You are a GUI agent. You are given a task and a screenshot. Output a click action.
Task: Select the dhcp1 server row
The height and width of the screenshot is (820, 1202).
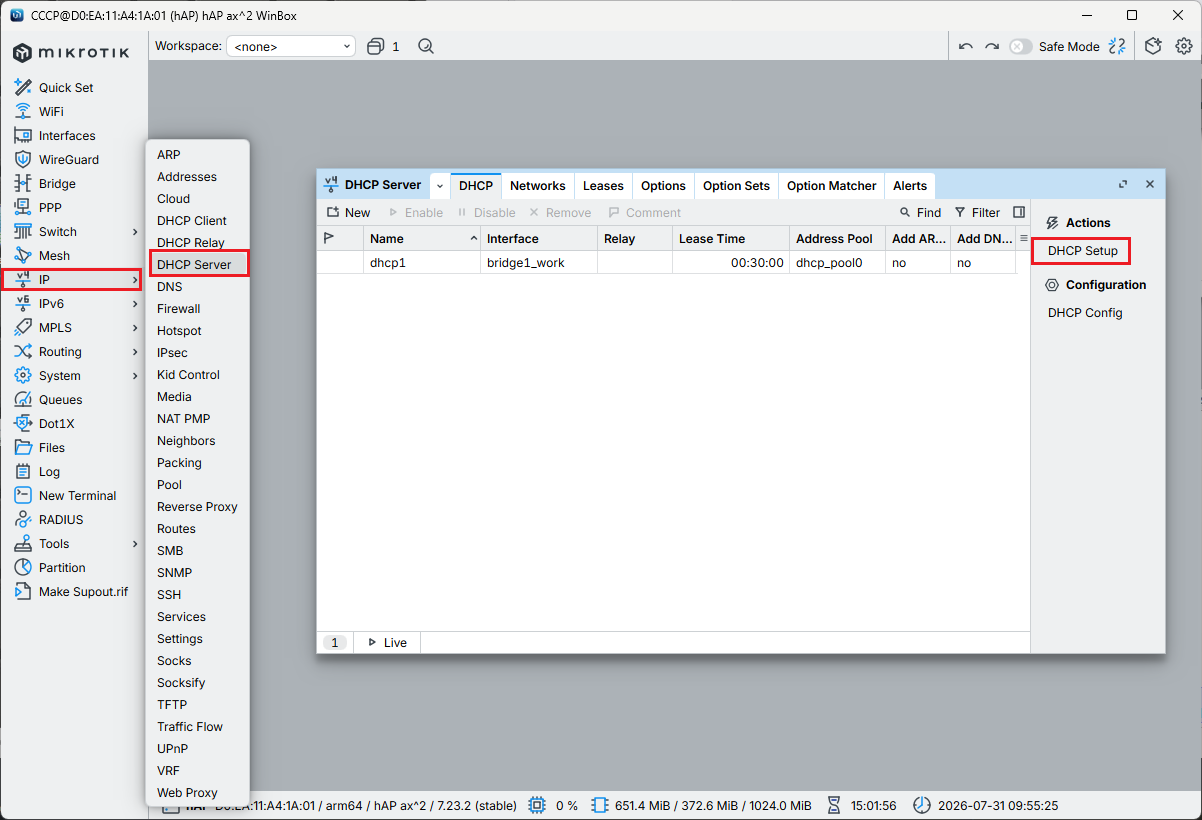coord(673,263)
